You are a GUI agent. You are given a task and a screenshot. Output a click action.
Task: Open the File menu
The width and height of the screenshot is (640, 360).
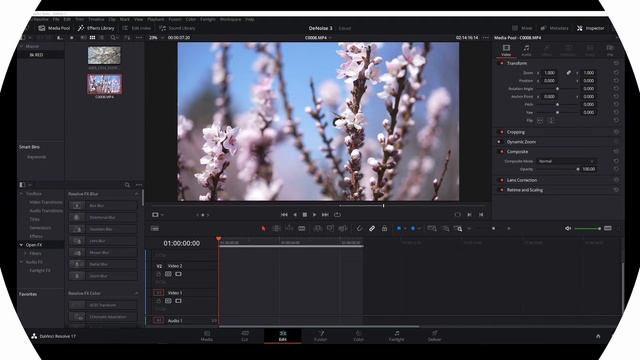(56, 19)
